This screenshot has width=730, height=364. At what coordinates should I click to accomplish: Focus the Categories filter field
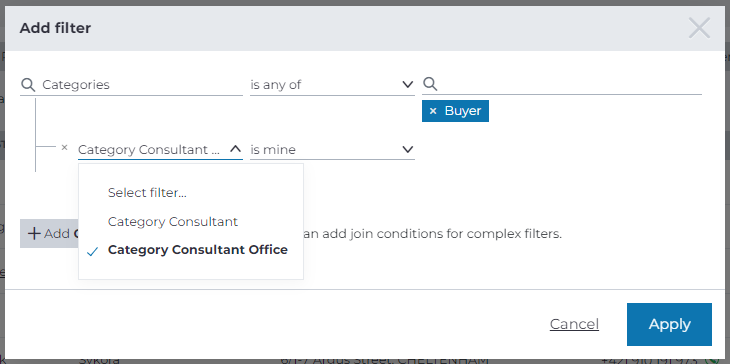coord(131,85)
